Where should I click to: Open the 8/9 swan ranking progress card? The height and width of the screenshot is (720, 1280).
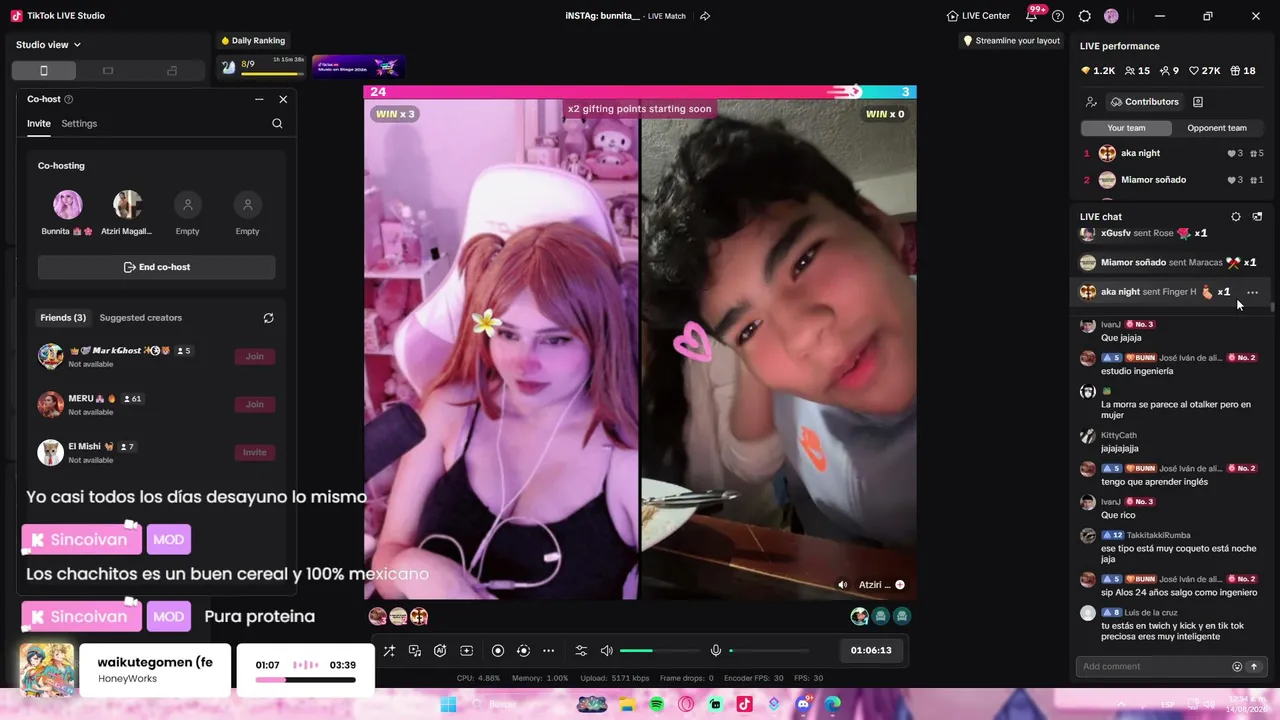click(x=262, y=67)
